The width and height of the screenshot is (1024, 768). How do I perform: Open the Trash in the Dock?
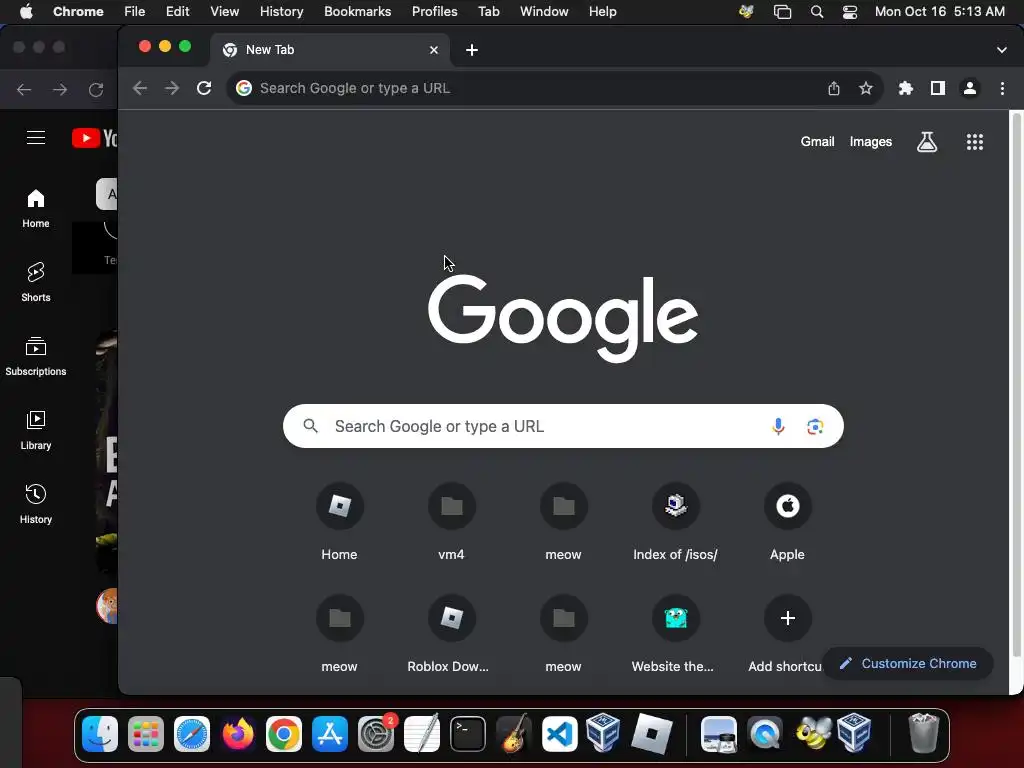[x=923, y=734]
